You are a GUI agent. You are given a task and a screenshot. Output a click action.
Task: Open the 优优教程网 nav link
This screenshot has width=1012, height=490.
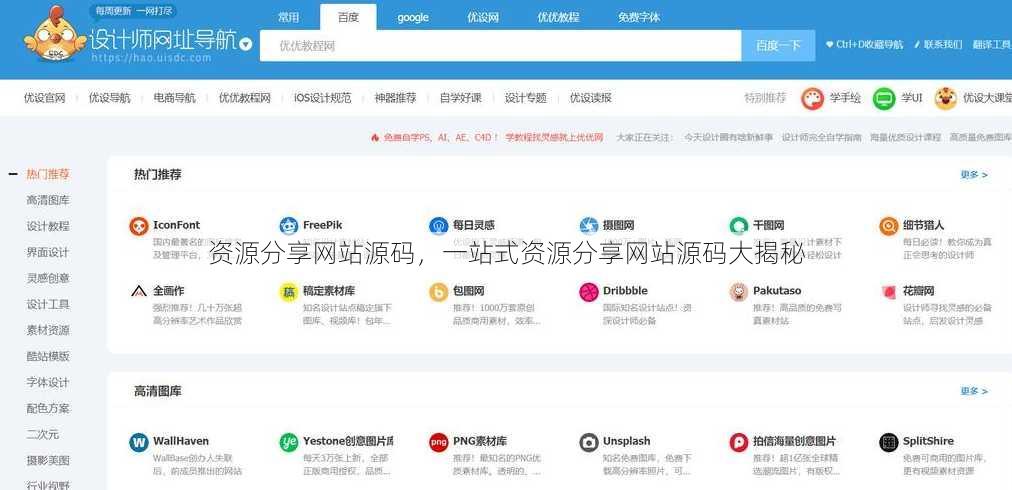coord(245,98)
